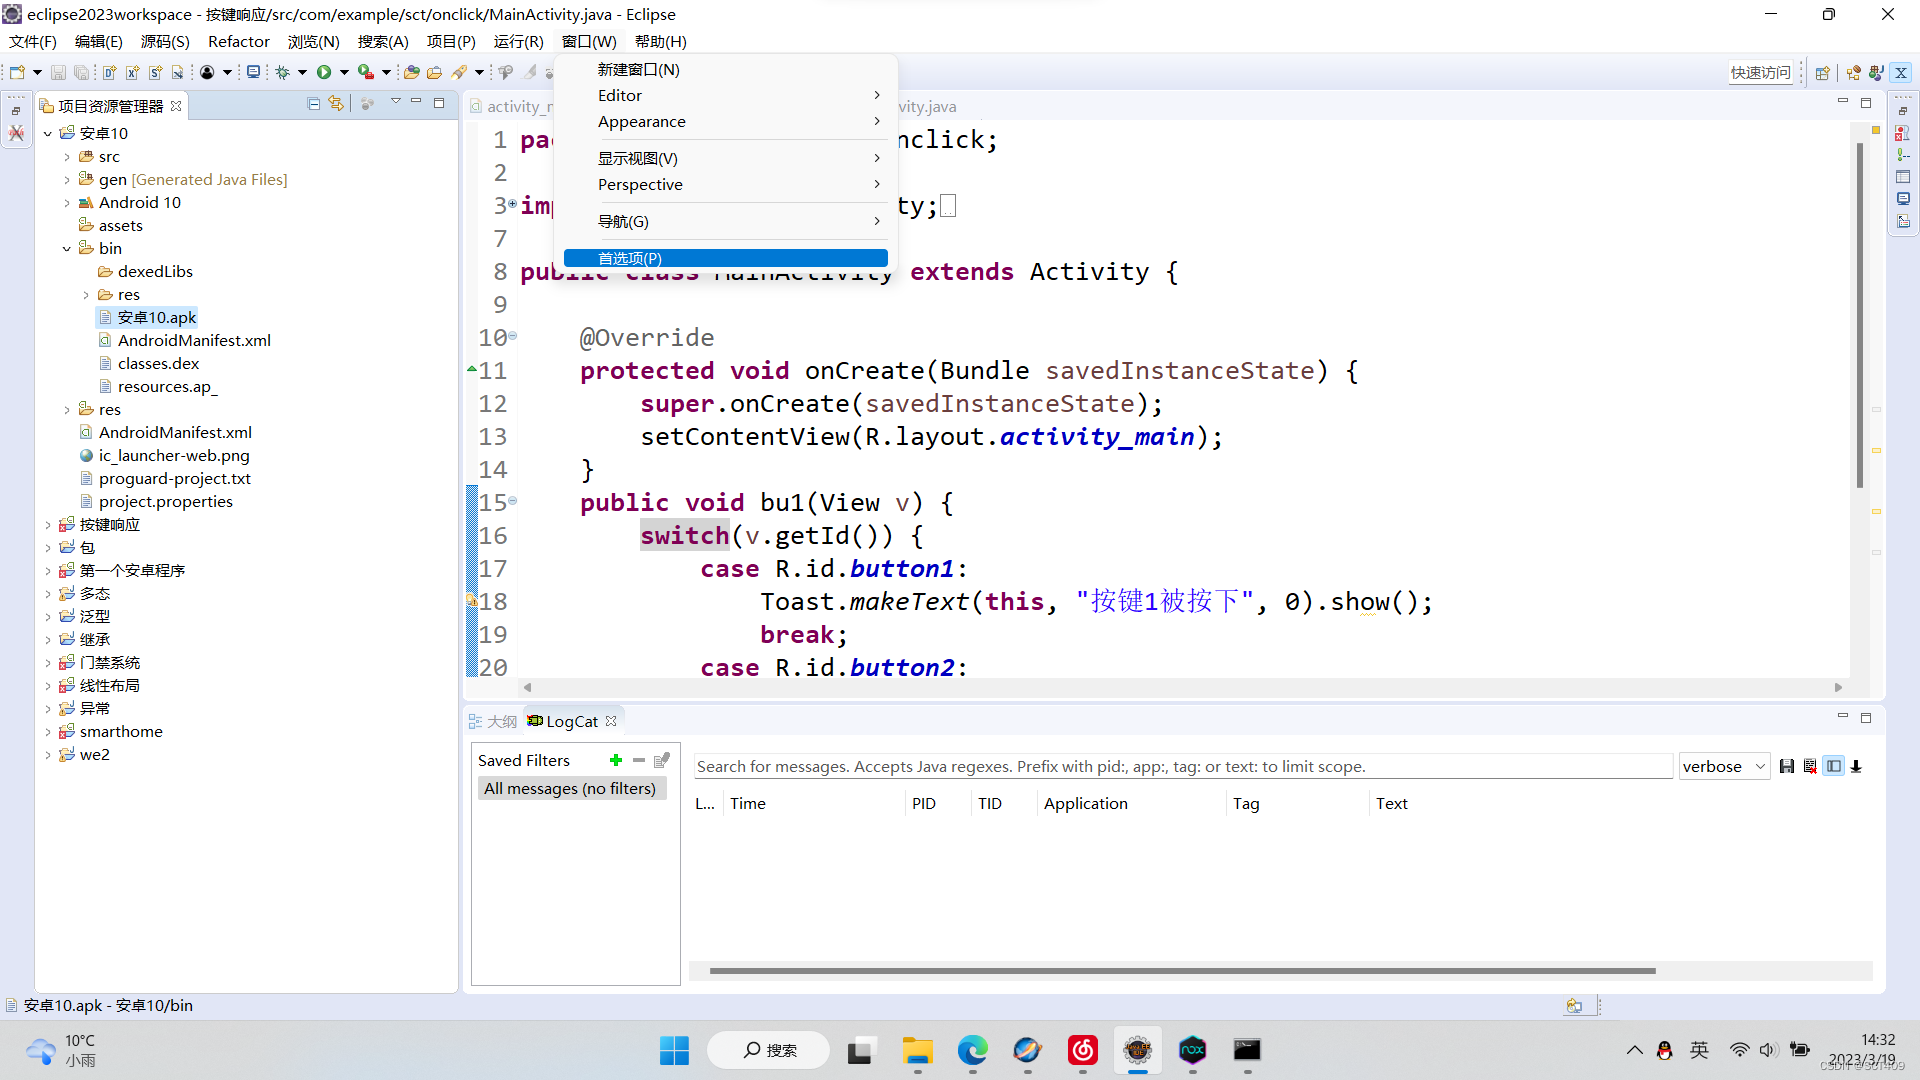Edit the selected LogCat filter icon
Screen dimensions: 1920x1080
click(661, 761)
